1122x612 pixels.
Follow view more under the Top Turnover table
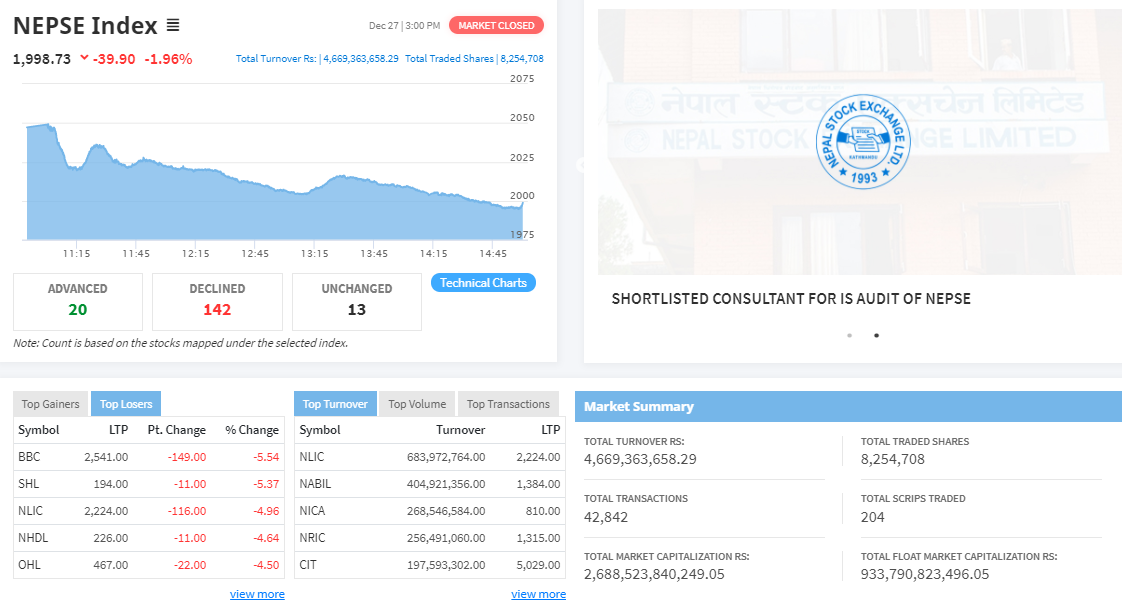pyautogui.click(x=538, y=594)
